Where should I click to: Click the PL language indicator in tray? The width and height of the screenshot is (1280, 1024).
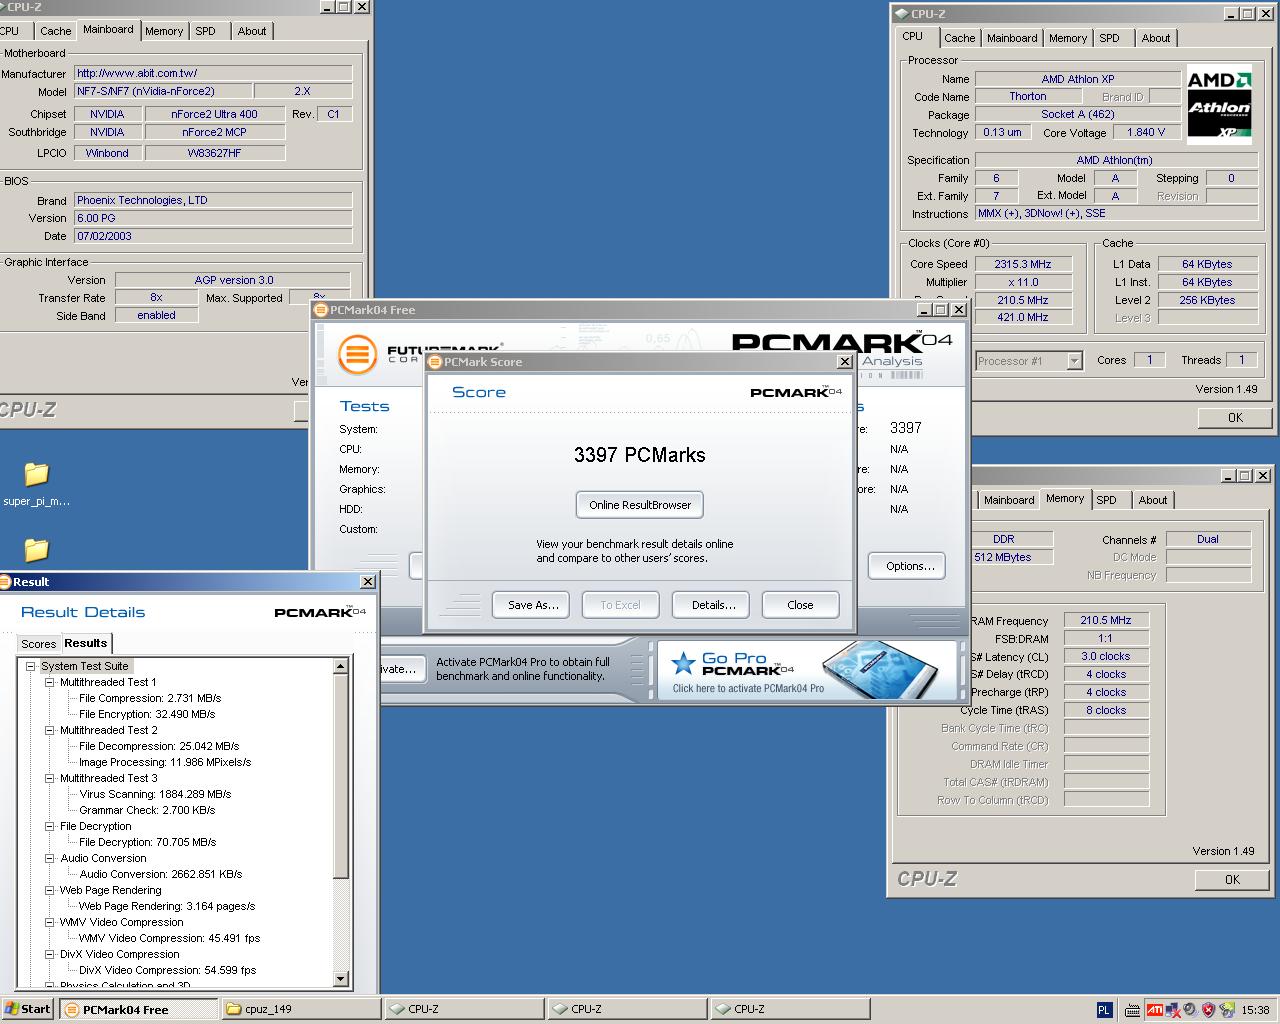pos(1104,1010)
